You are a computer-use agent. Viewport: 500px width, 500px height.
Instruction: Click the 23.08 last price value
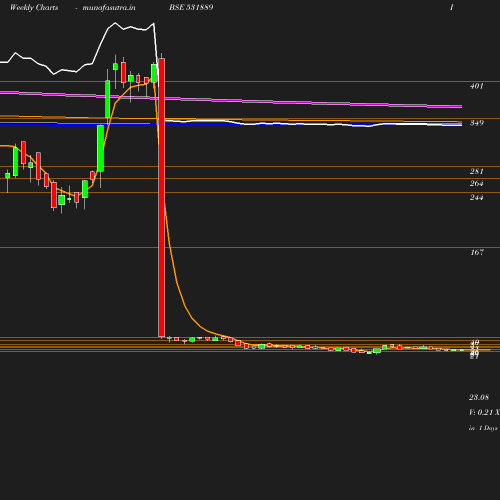(x=479, y=397)
